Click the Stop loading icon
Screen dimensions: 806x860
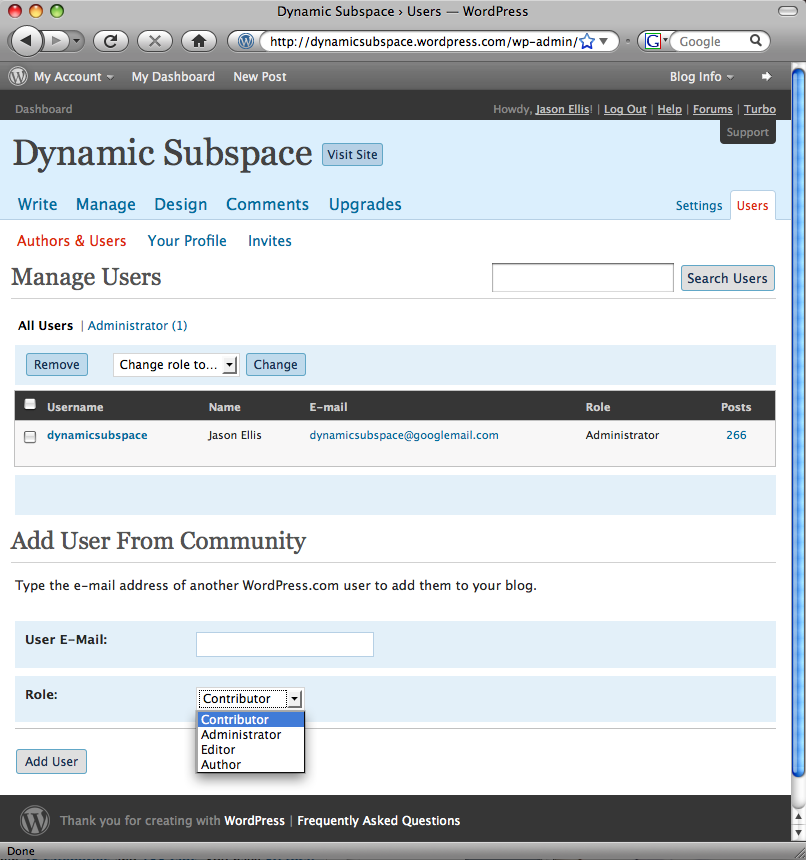click(154, 41)
